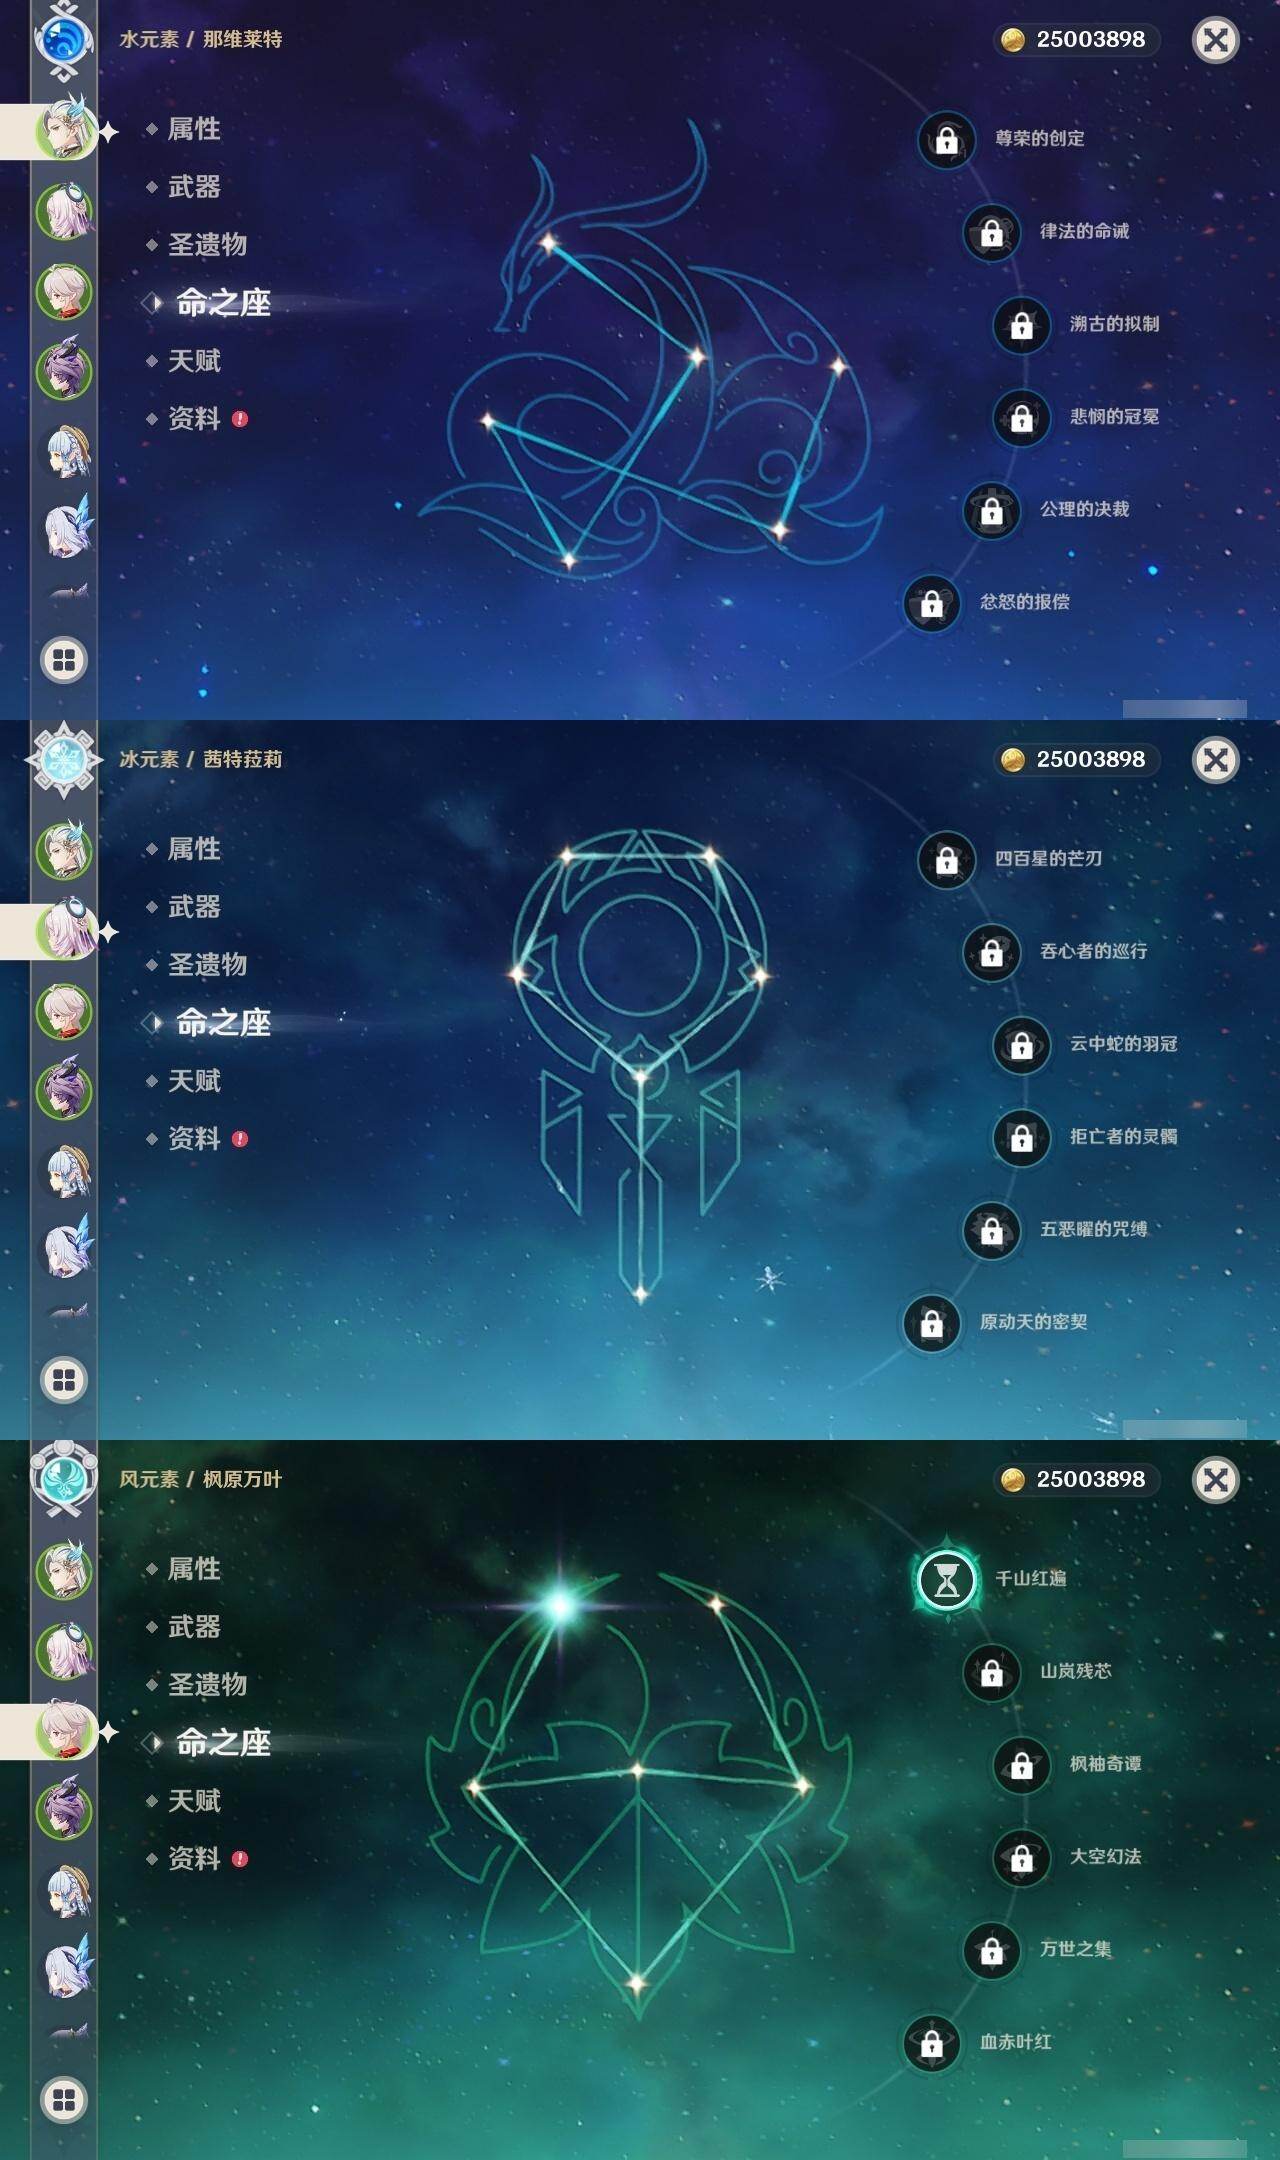Open the 四百星的芒刃 locked node
Image resolution: width=1280 pixels, height=2160 pixels.
coord(947,860)
